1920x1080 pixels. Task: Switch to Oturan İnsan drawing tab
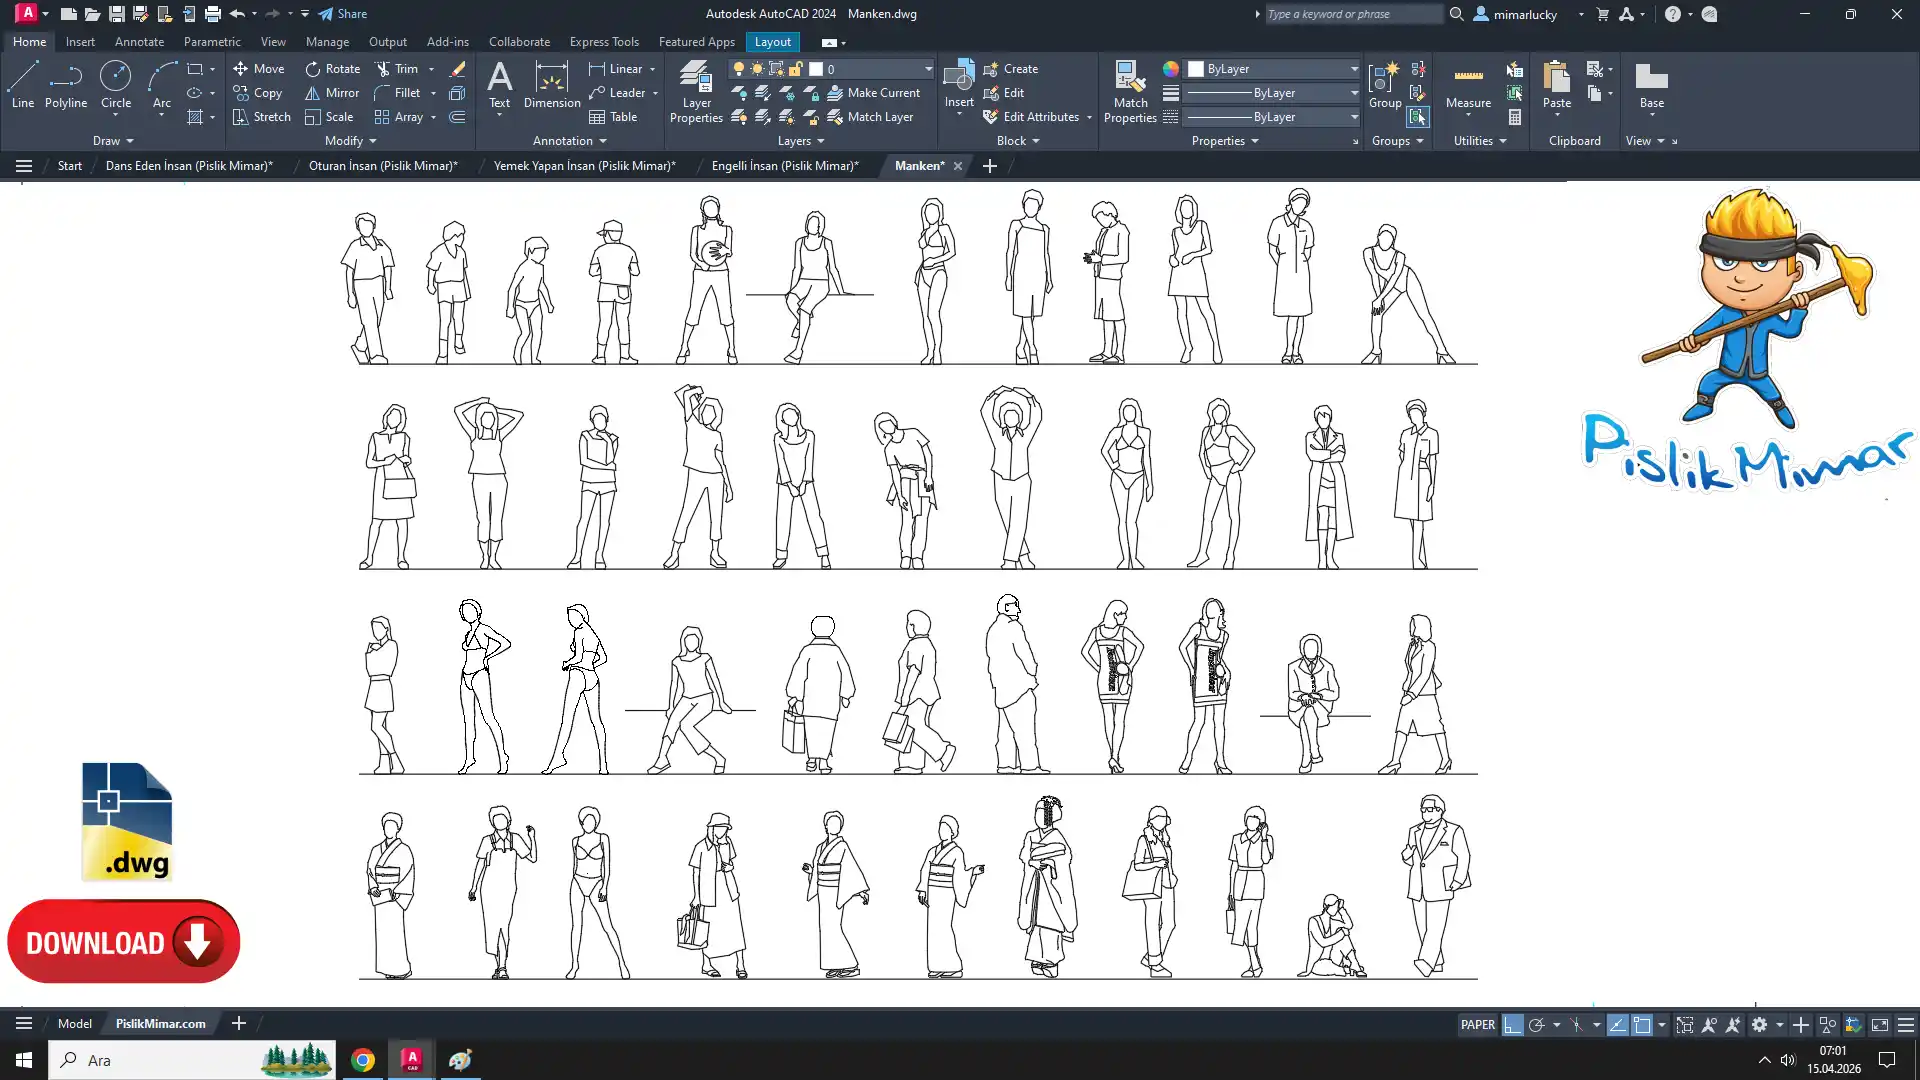point(383,166)
